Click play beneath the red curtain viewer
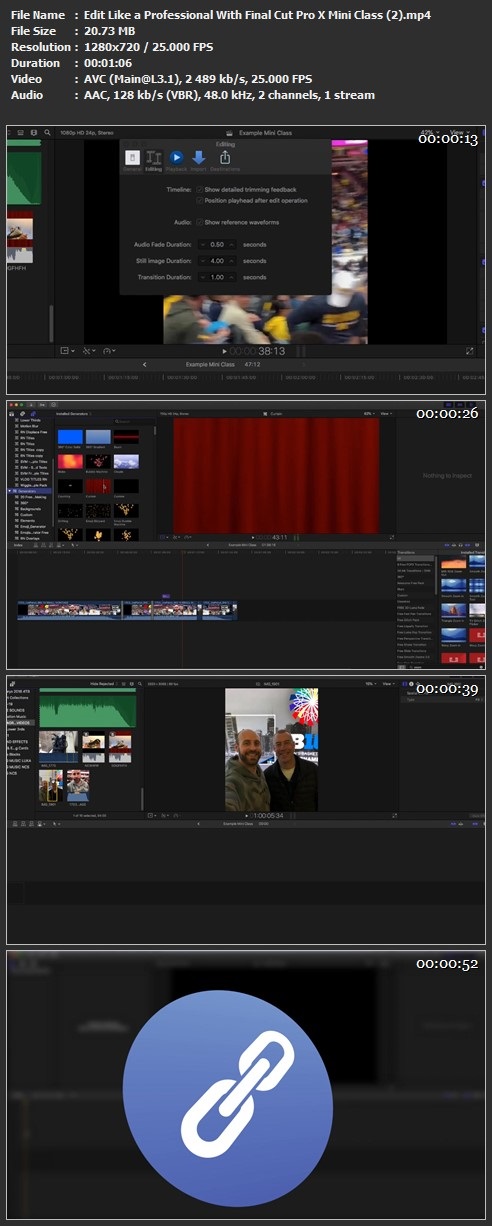Image resolution: width=492 pixels, height=1226 pixels. click(252, 537)
